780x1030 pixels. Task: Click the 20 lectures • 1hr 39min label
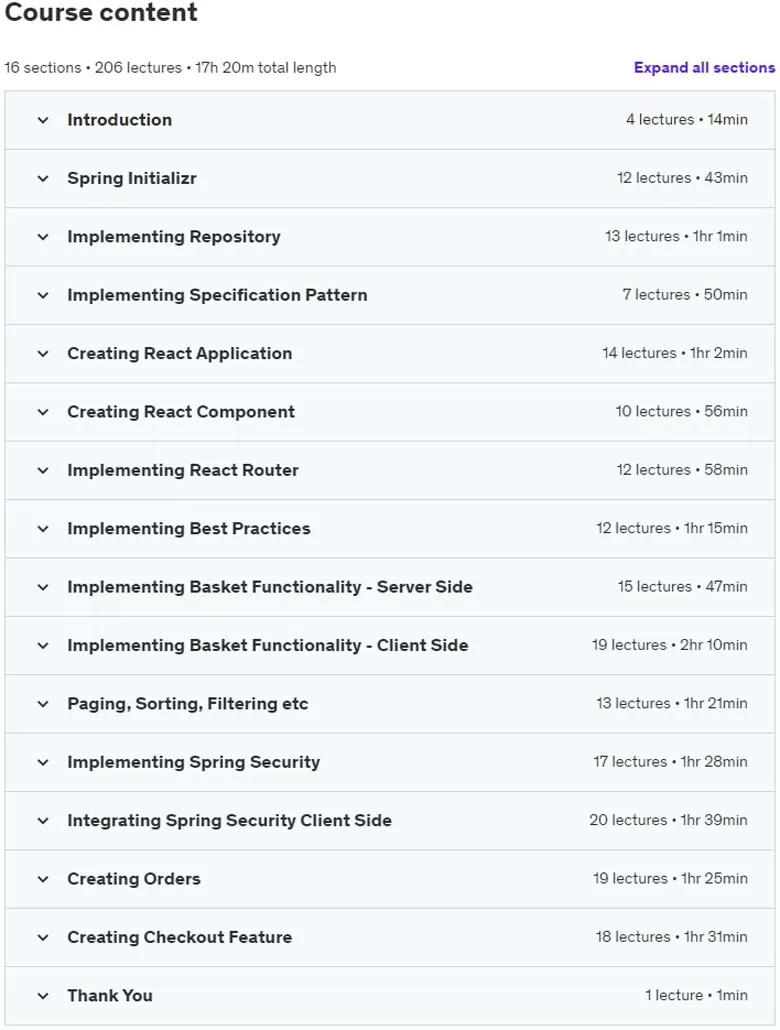[668, 820]
